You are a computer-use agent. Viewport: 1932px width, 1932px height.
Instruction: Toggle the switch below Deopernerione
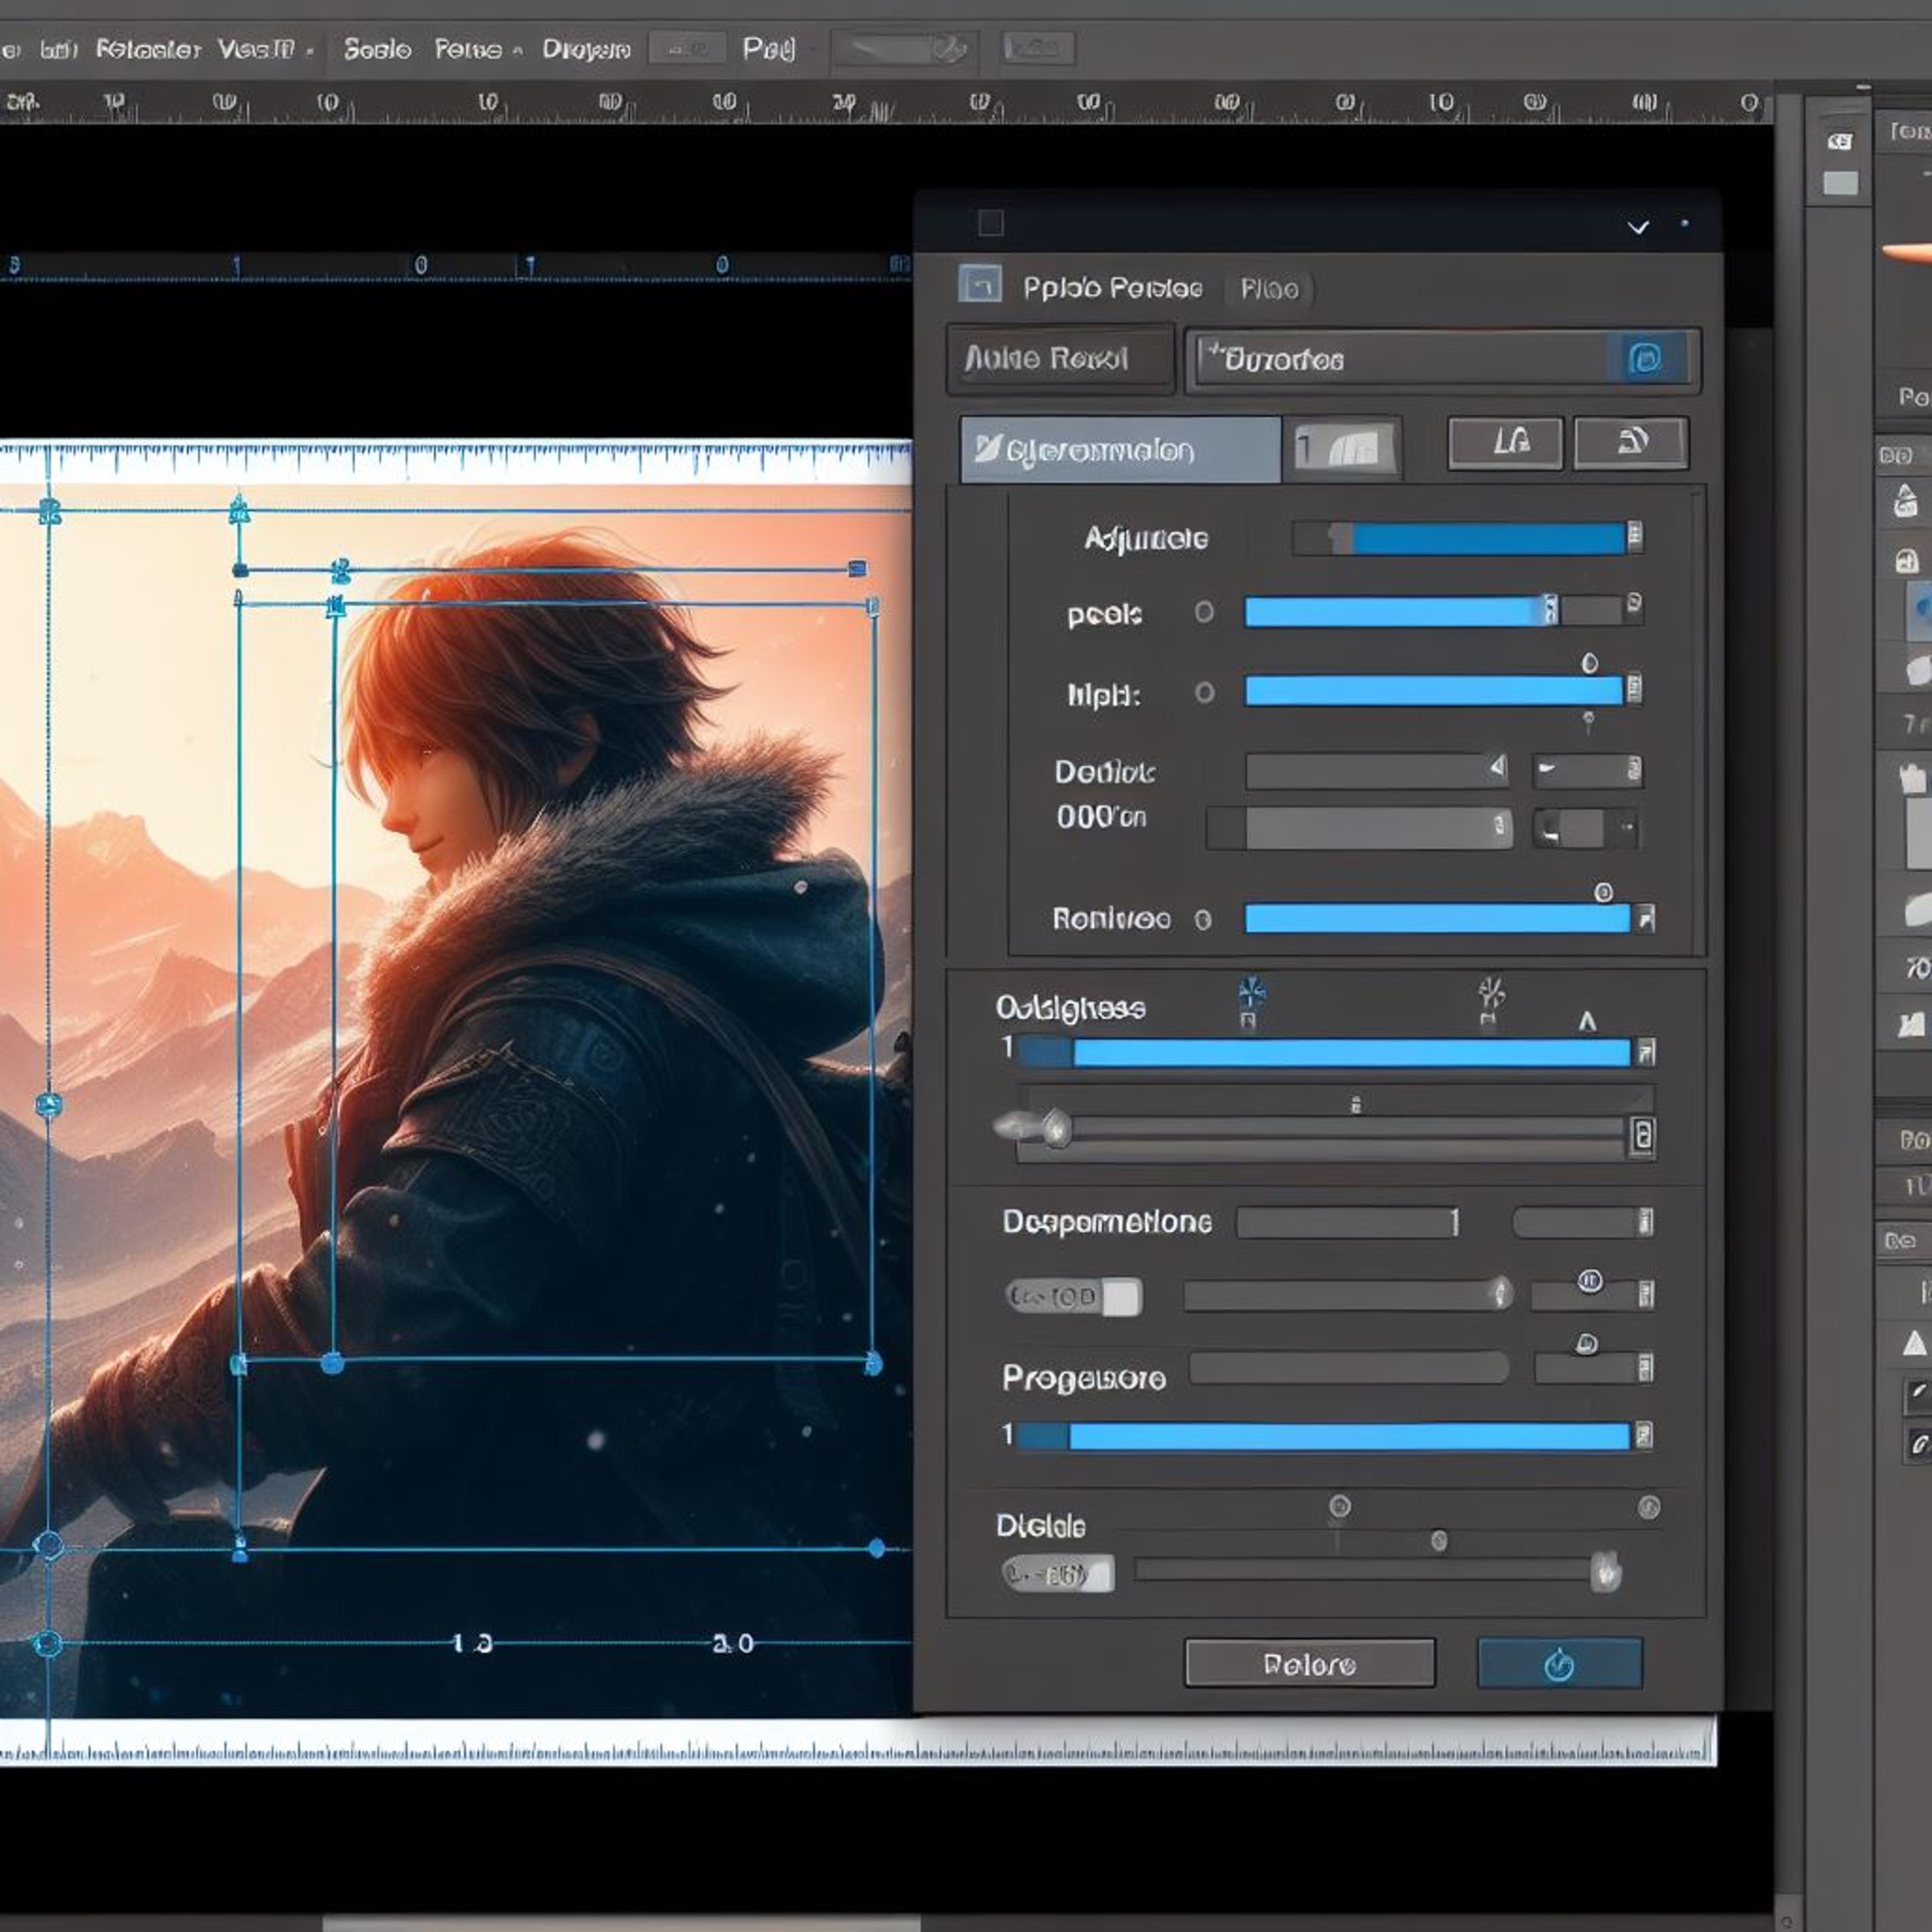click(x=1073, y=1297)
